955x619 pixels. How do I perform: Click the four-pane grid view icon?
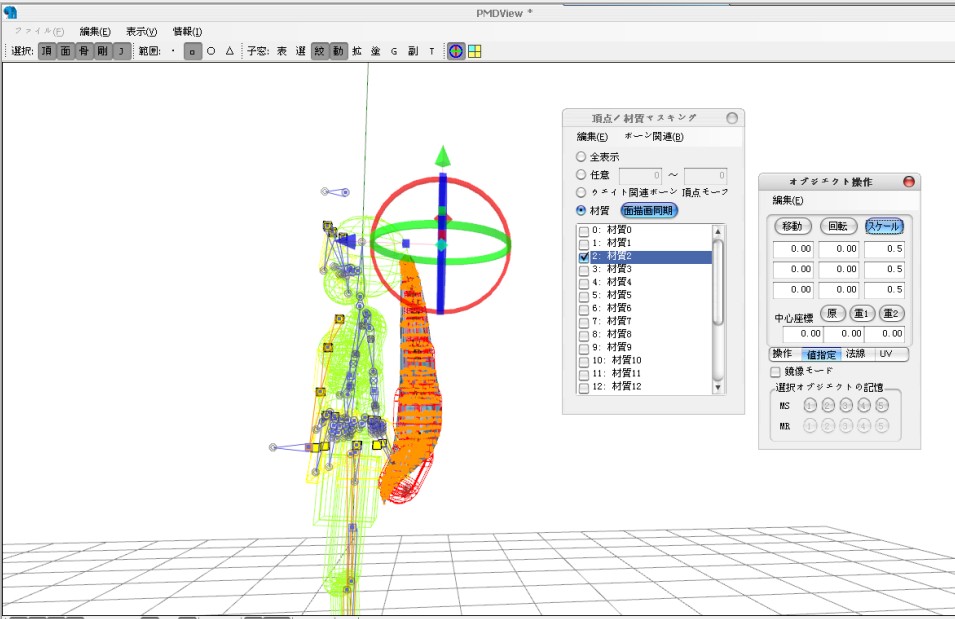[x=474, y=51]
